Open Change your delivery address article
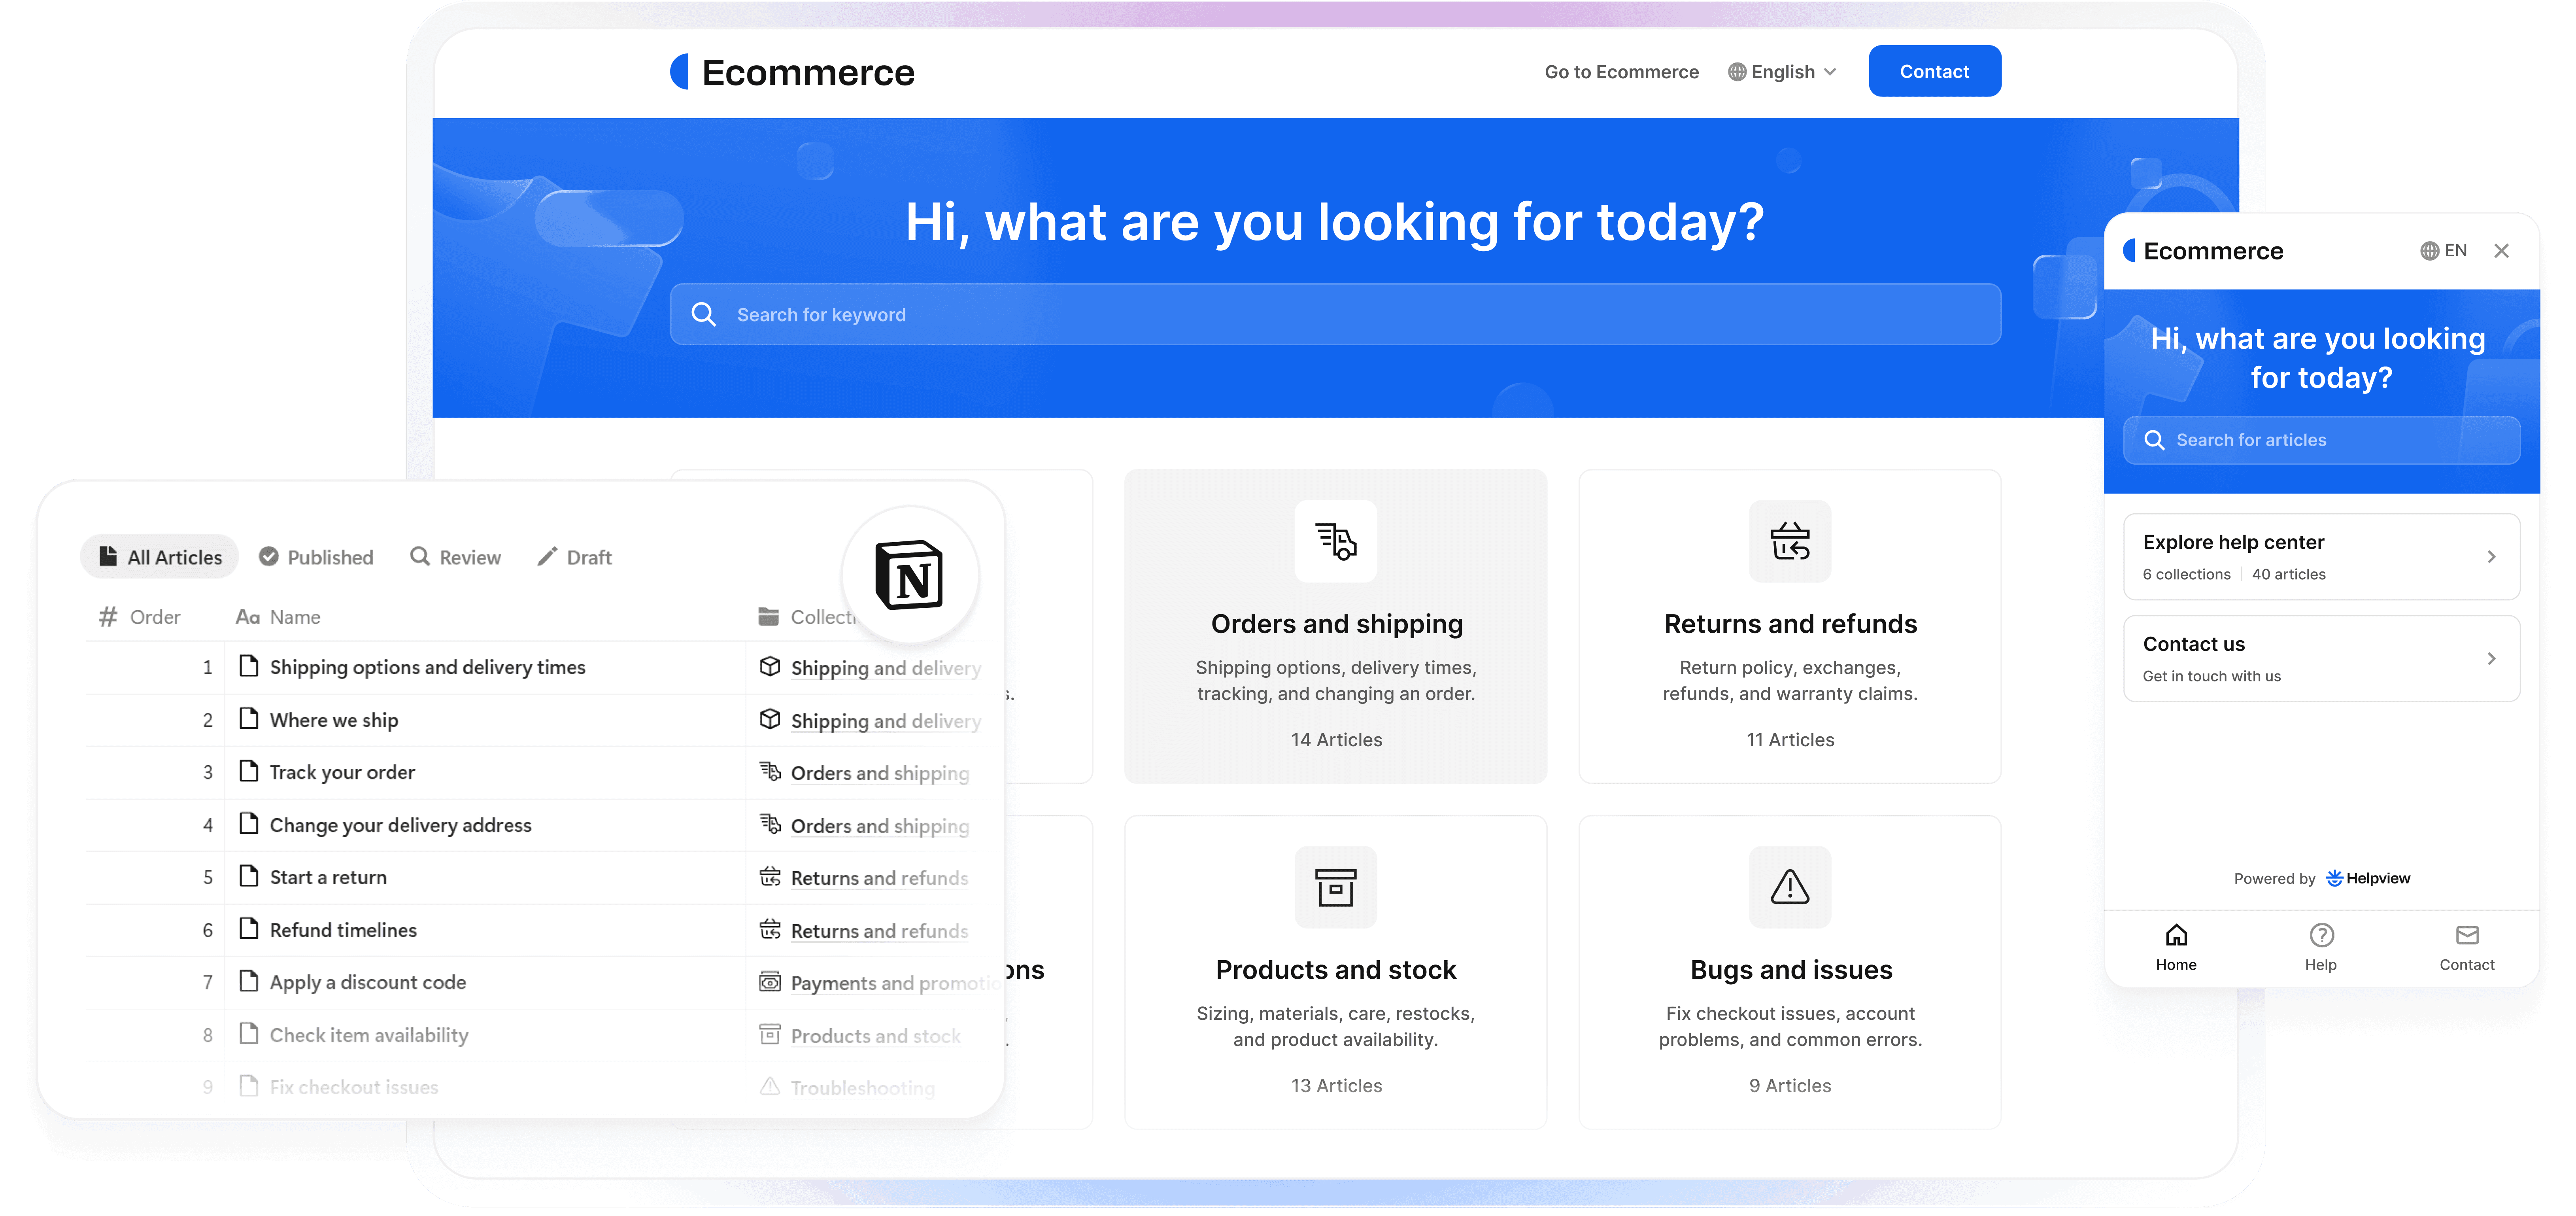 tap(400, 825)
